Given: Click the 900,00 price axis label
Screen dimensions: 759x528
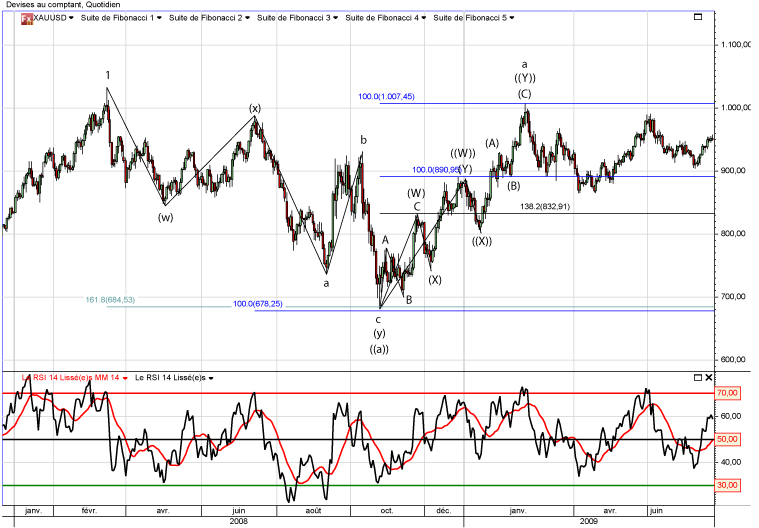Looking at the screenshot, I should 733,170.
